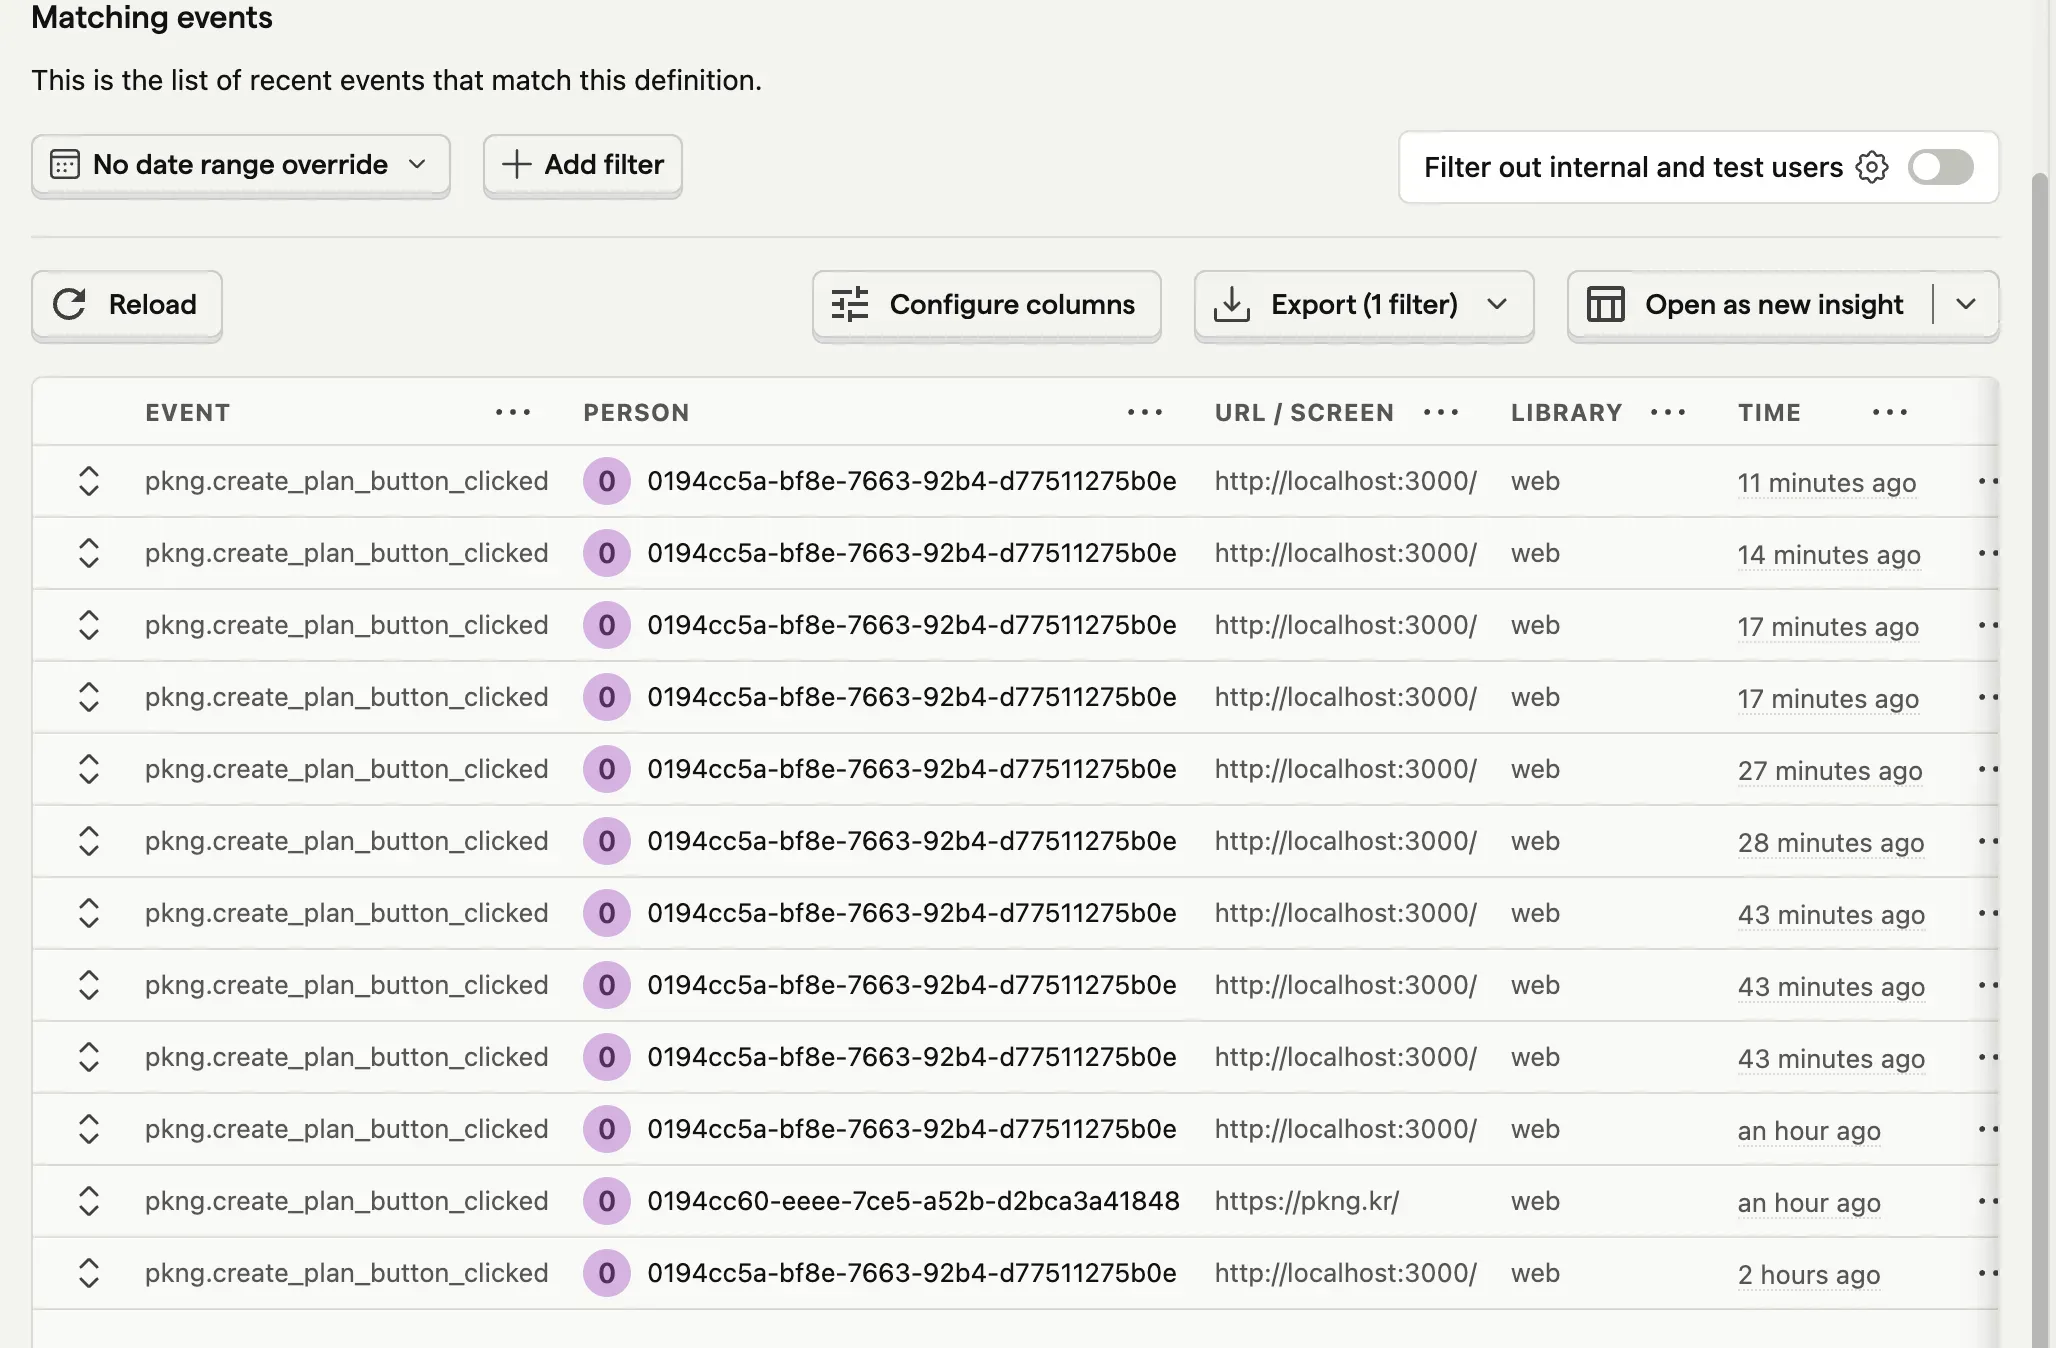
Task: Click the Configure columns sliders icon
Action: [850, 304]
